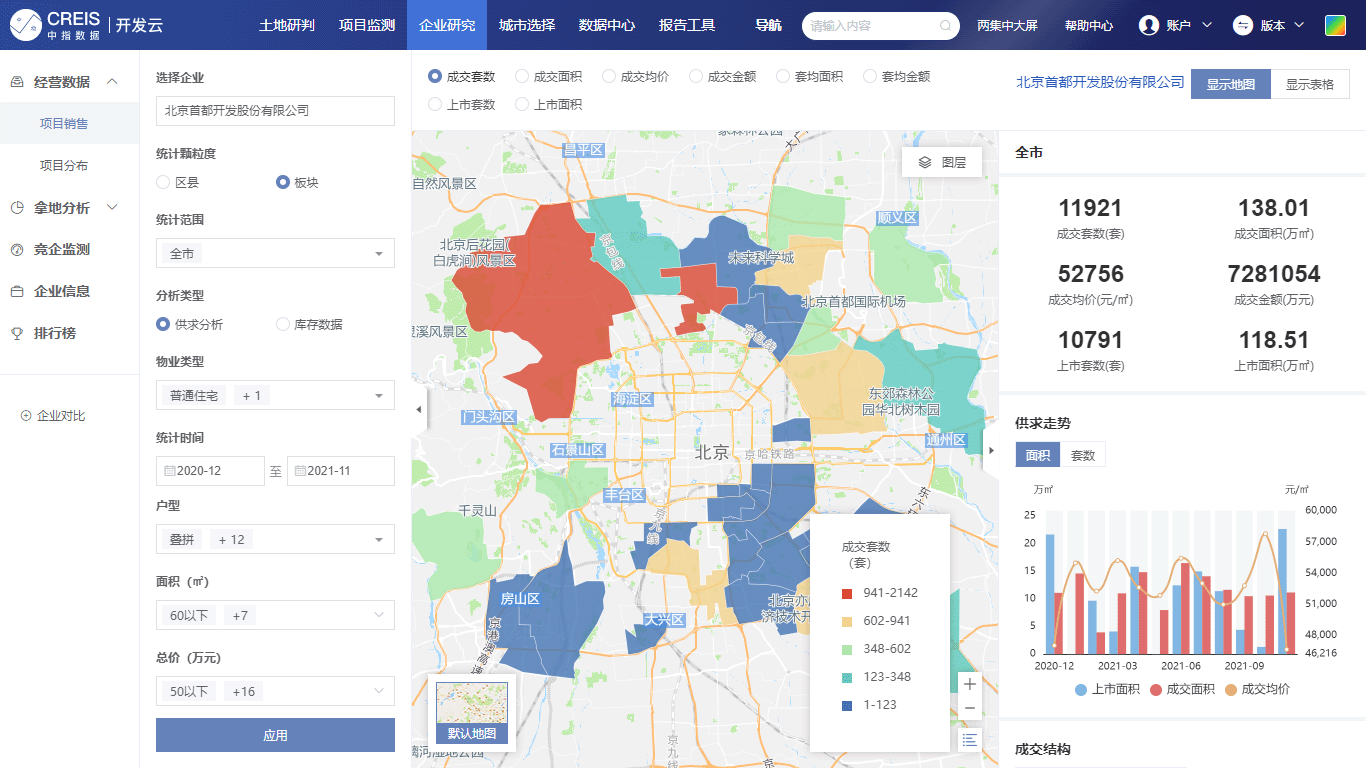Select the 套均金额 radio option
Screen dimensions: 1366x768
click(x=869, y=76)
